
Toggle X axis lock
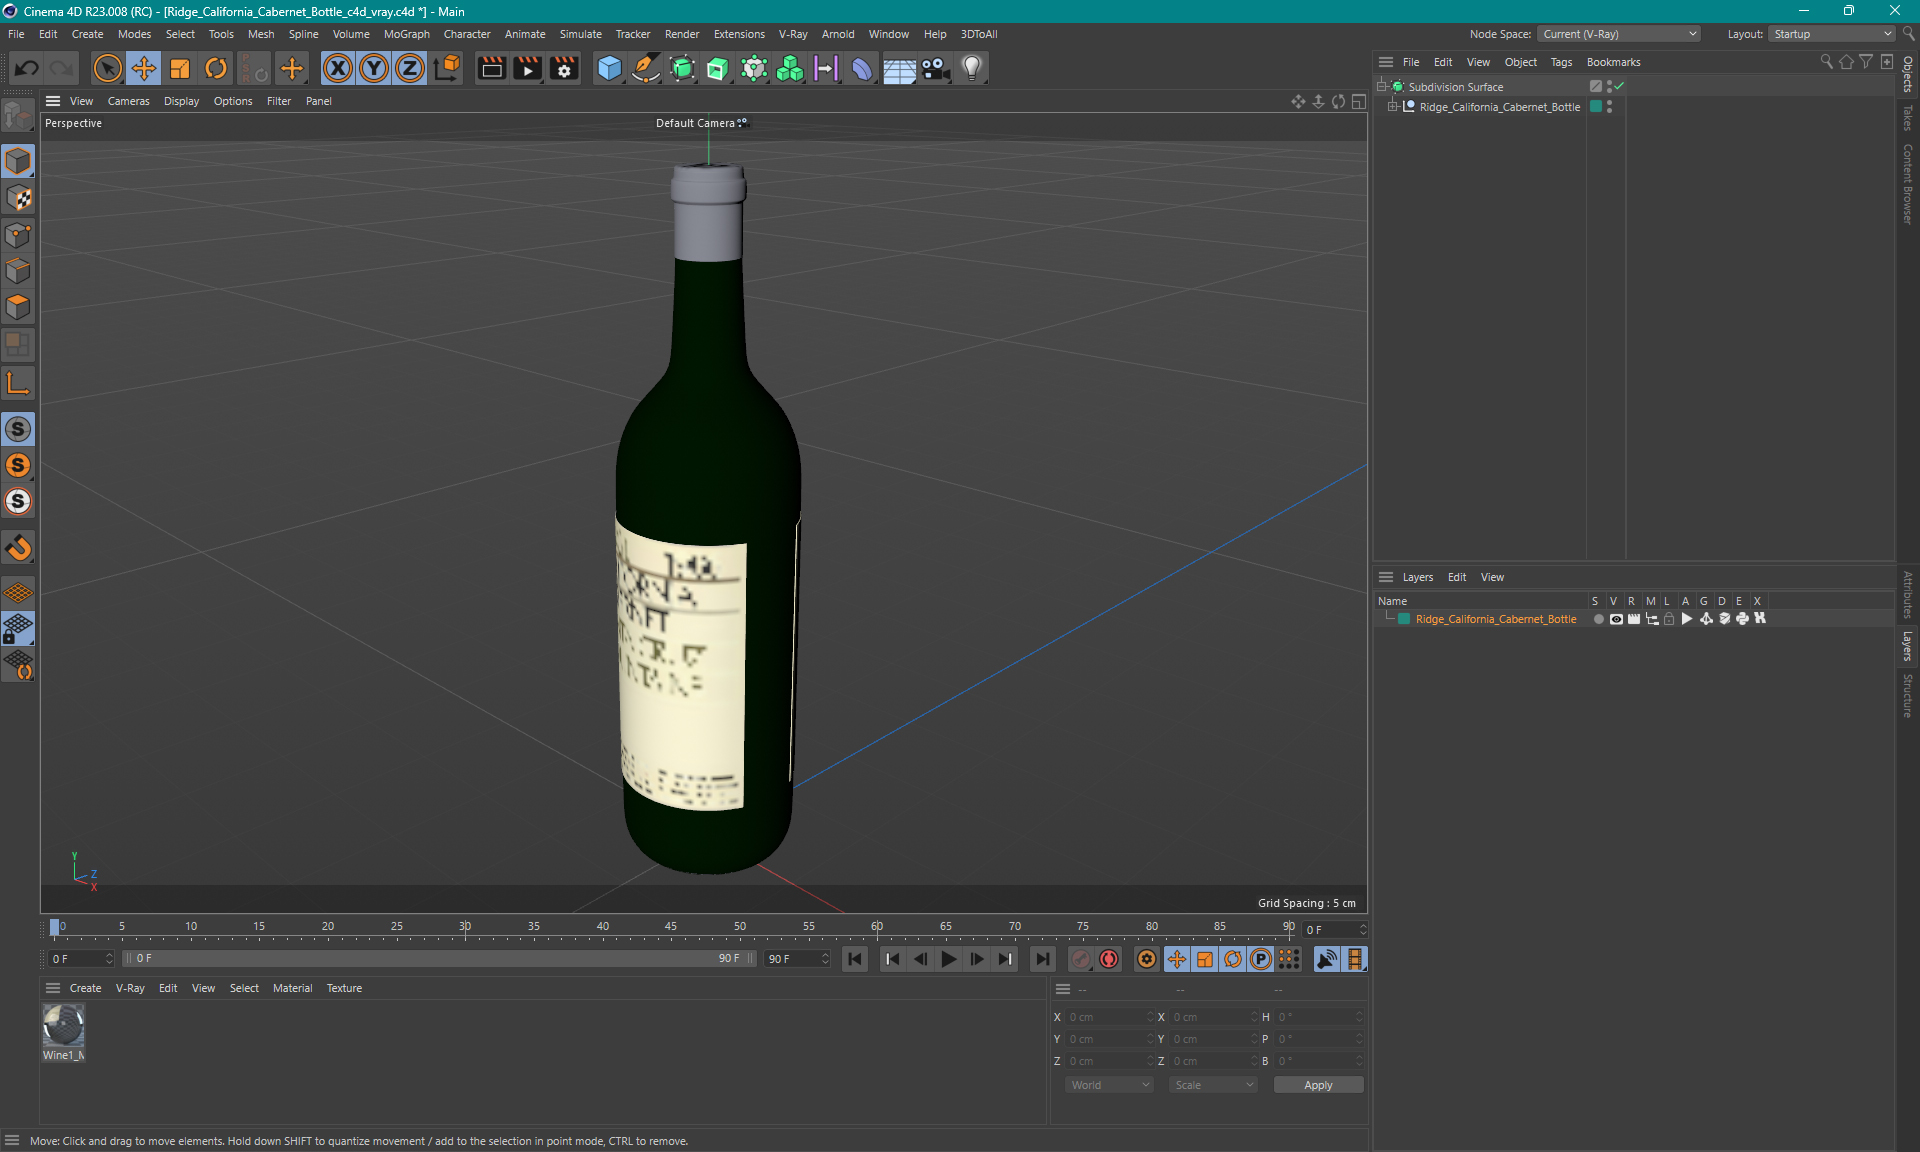click(x=338, y=68)
